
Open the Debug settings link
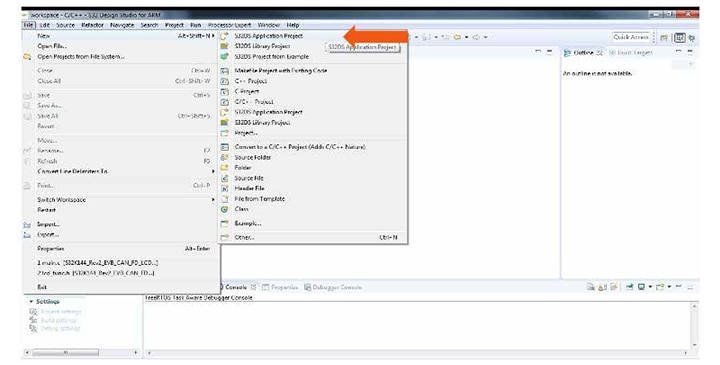(60, 328)
